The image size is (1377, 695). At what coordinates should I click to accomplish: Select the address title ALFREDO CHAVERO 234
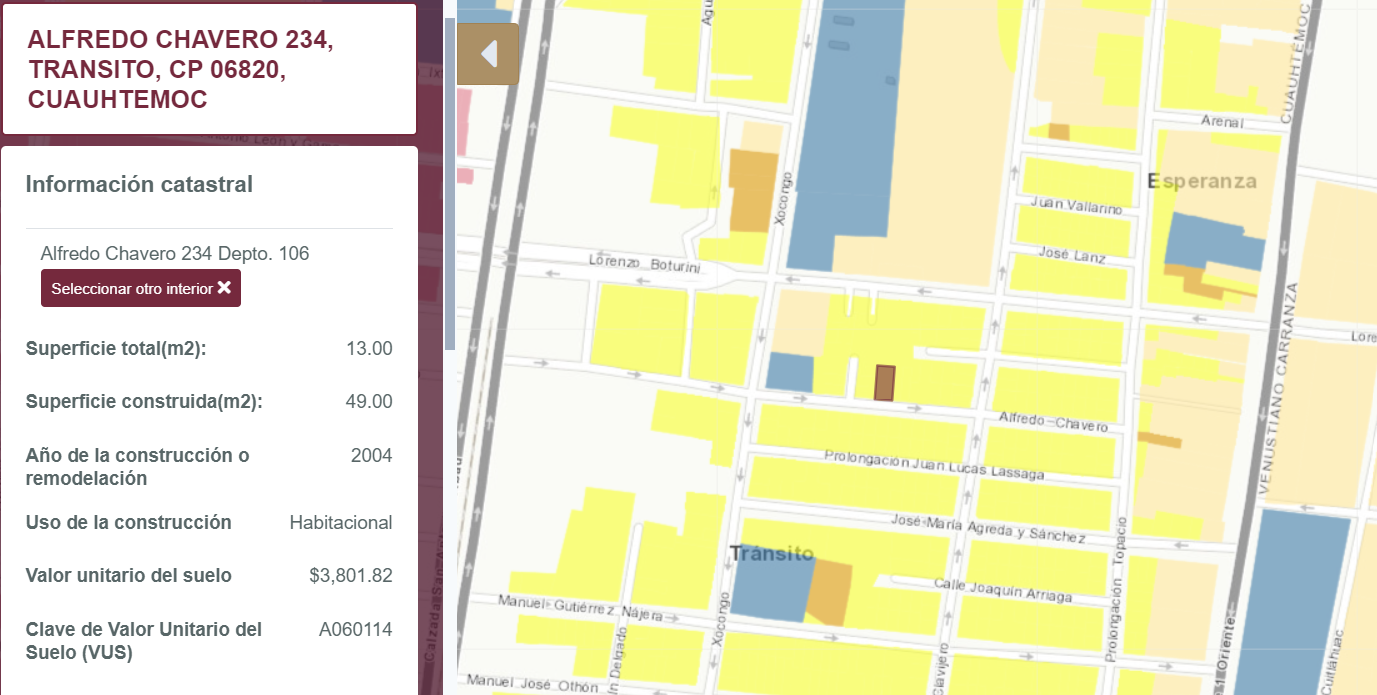tap(181, 40)
